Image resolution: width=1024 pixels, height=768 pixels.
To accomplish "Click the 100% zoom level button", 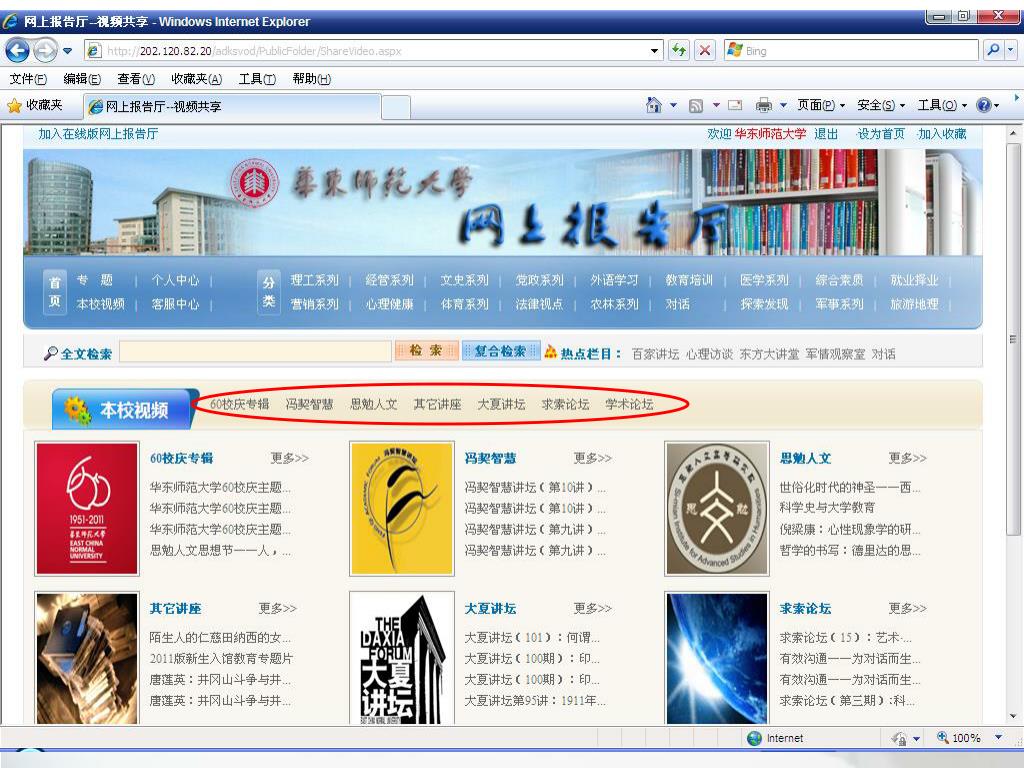I will coord(959,738).
